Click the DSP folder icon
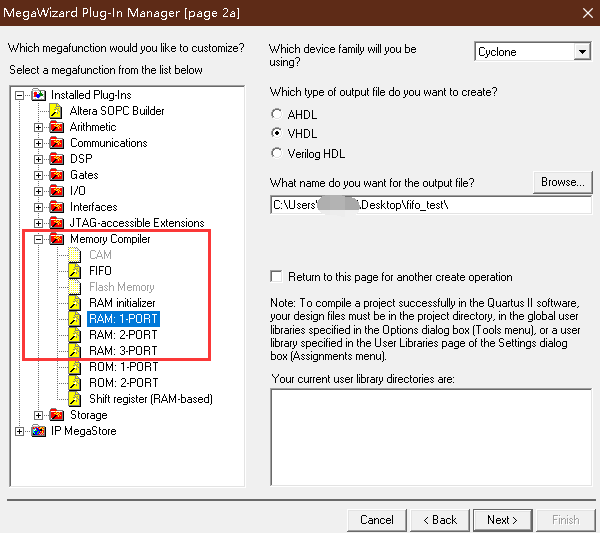Viewport: 600px width, 533px height. [x=57, y=159]
